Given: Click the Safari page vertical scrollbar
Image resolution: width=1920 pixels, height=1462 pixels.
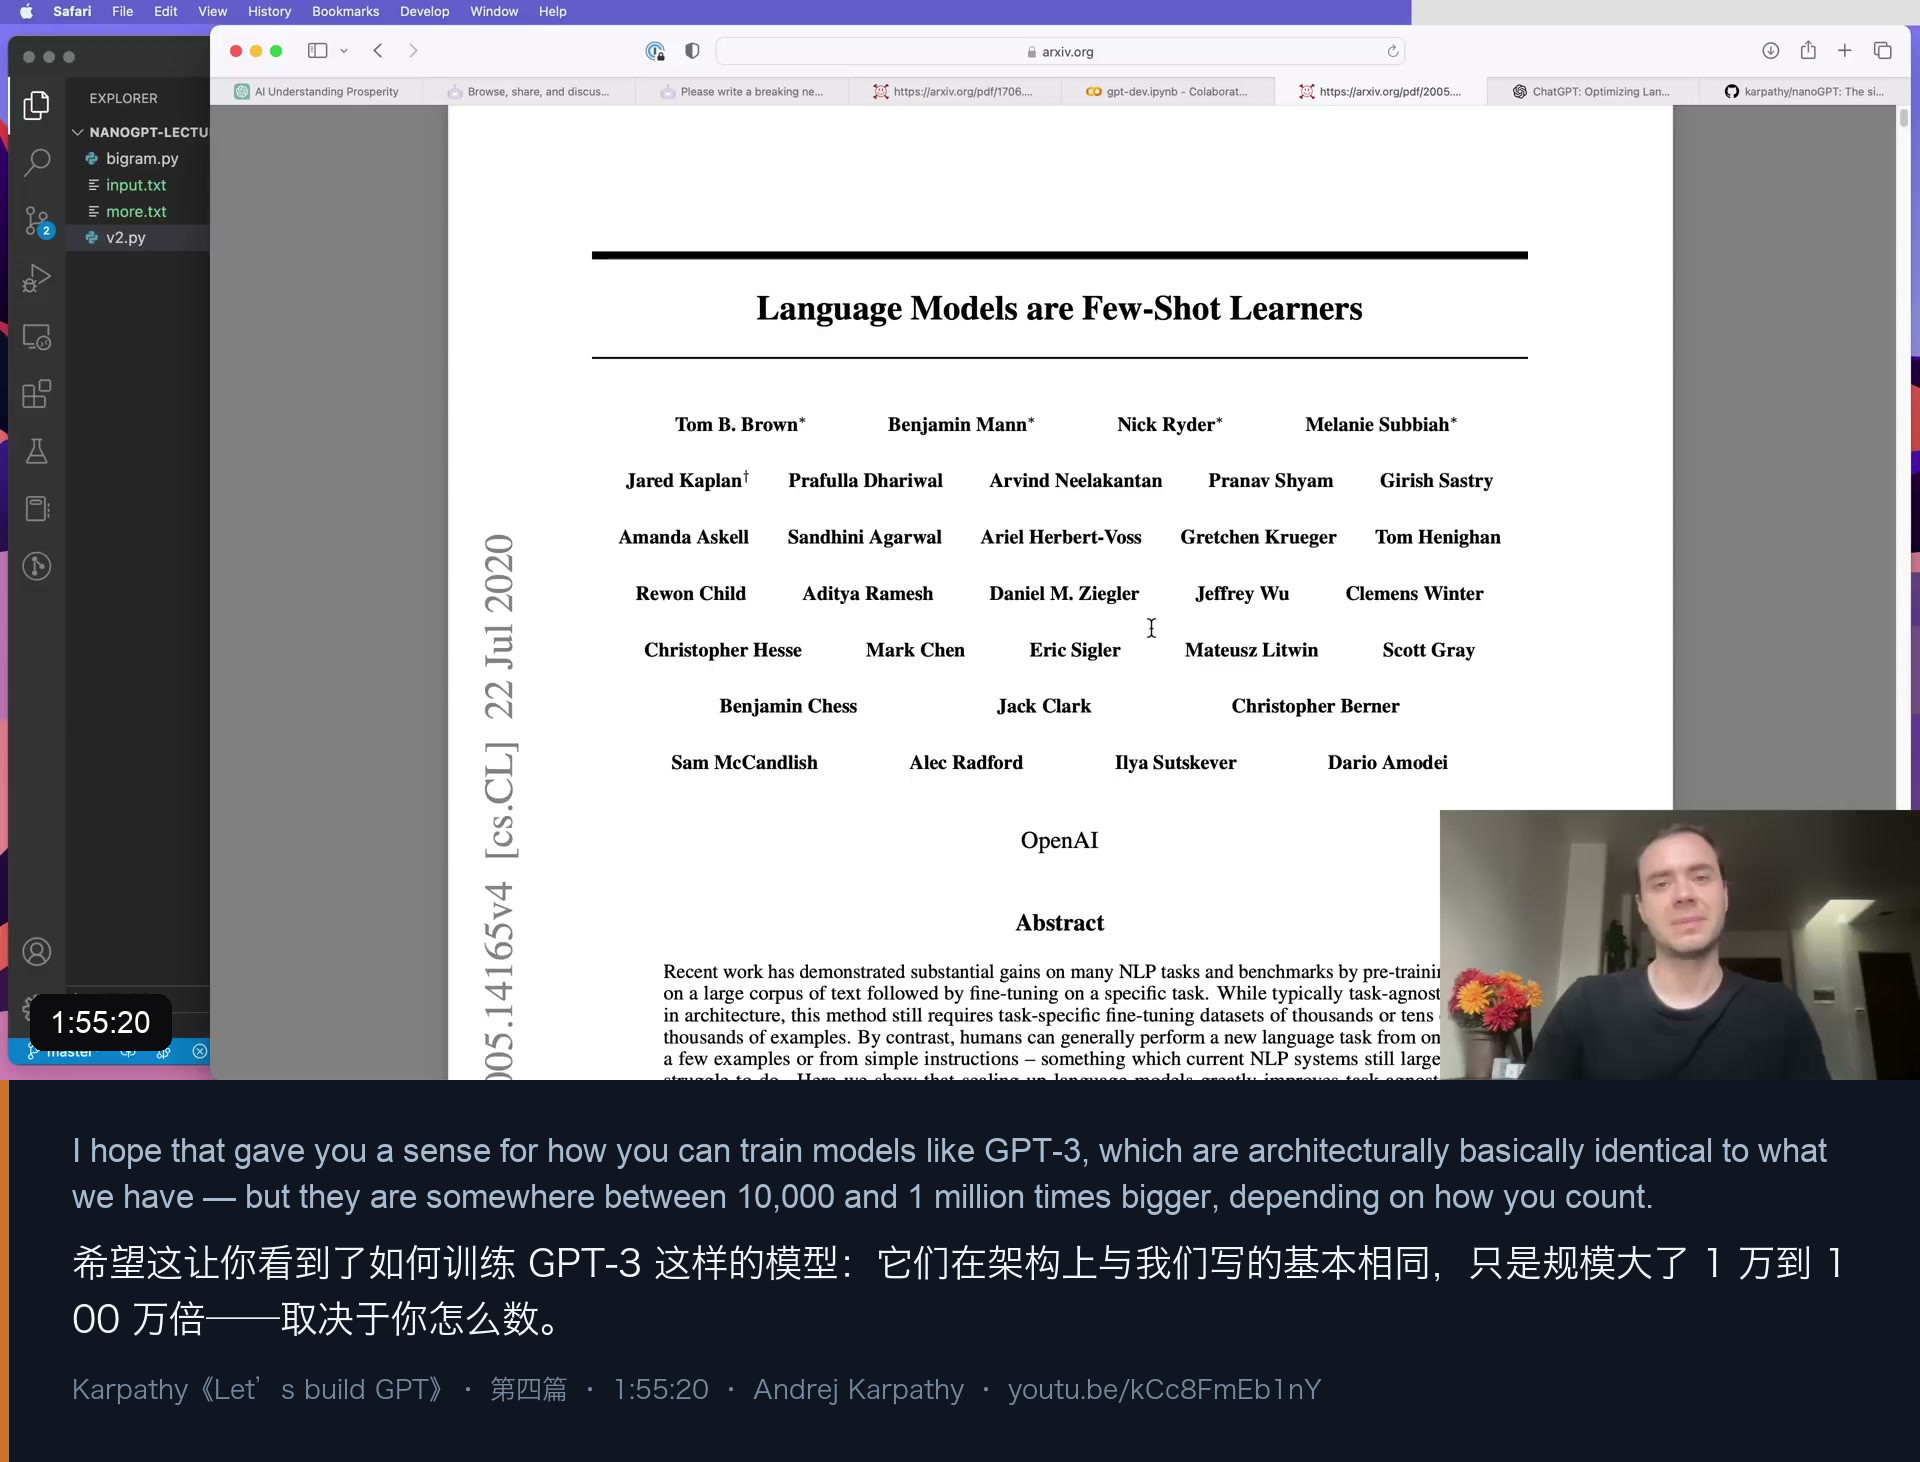Looking at the screenshot, I should pyautogui.click(x=1903, y=118).
